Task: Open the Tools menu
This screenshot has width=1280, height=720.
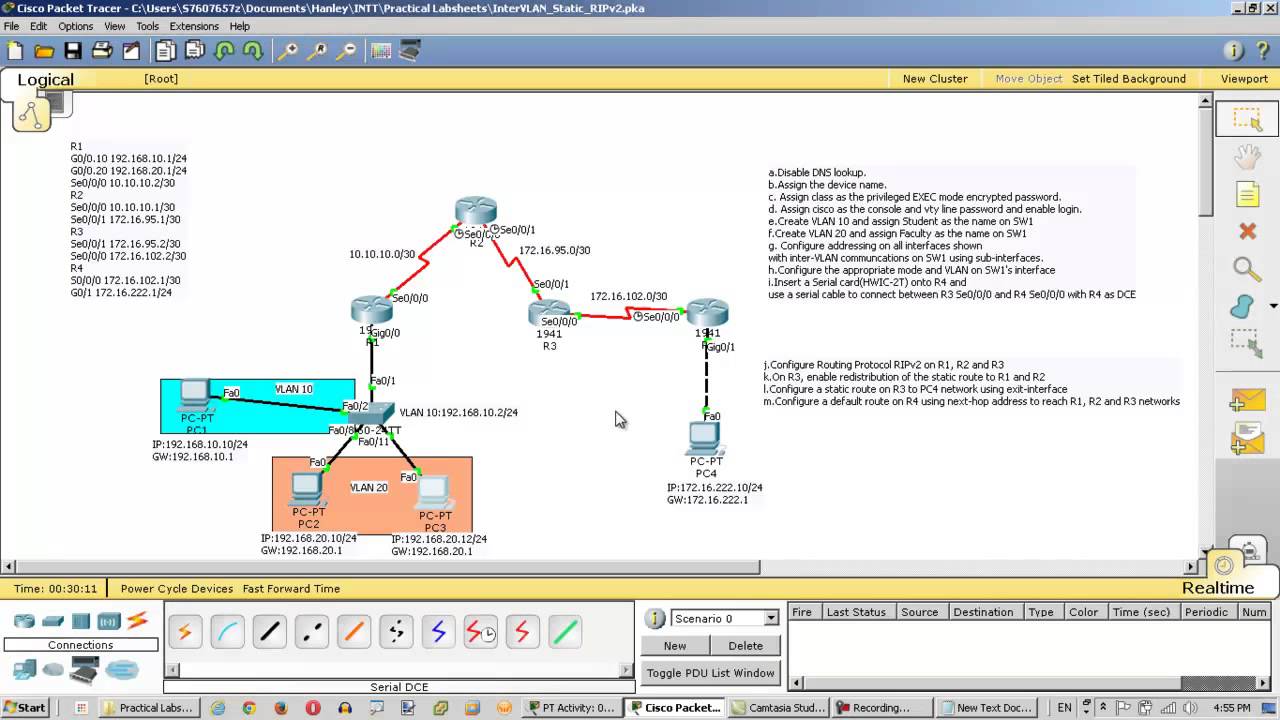Action: 147,26
